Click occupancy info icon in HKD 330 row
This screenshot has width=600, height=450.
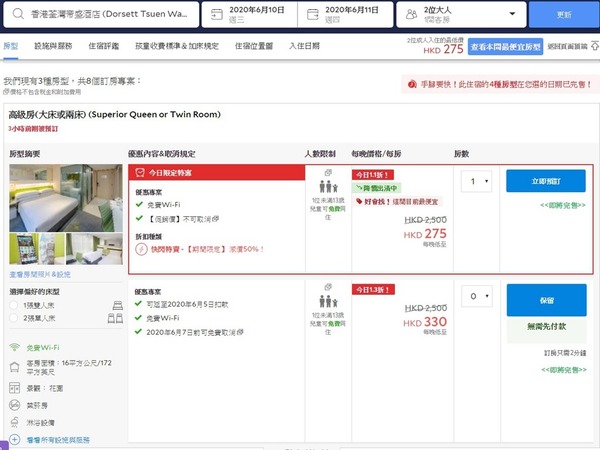coord(328,287)
